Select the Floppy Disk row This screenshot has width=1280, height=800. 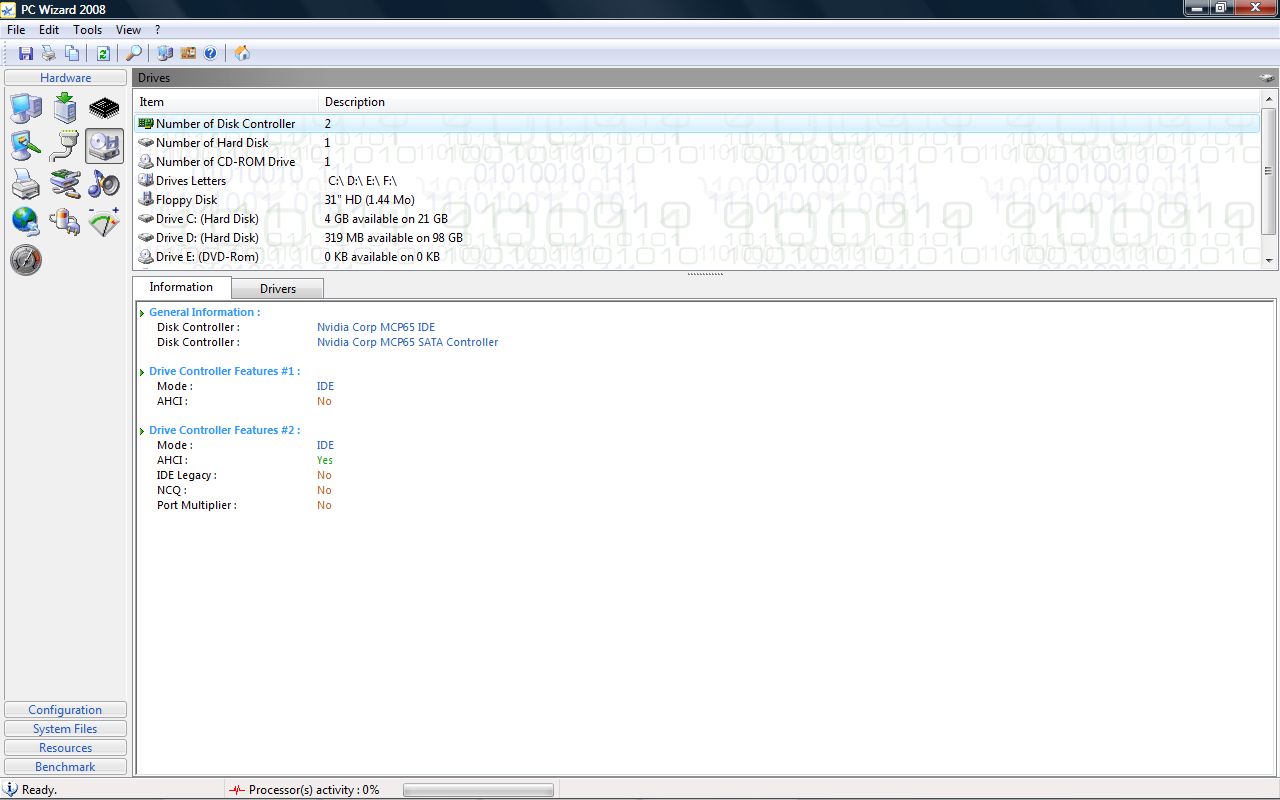(x=697, y=200)
